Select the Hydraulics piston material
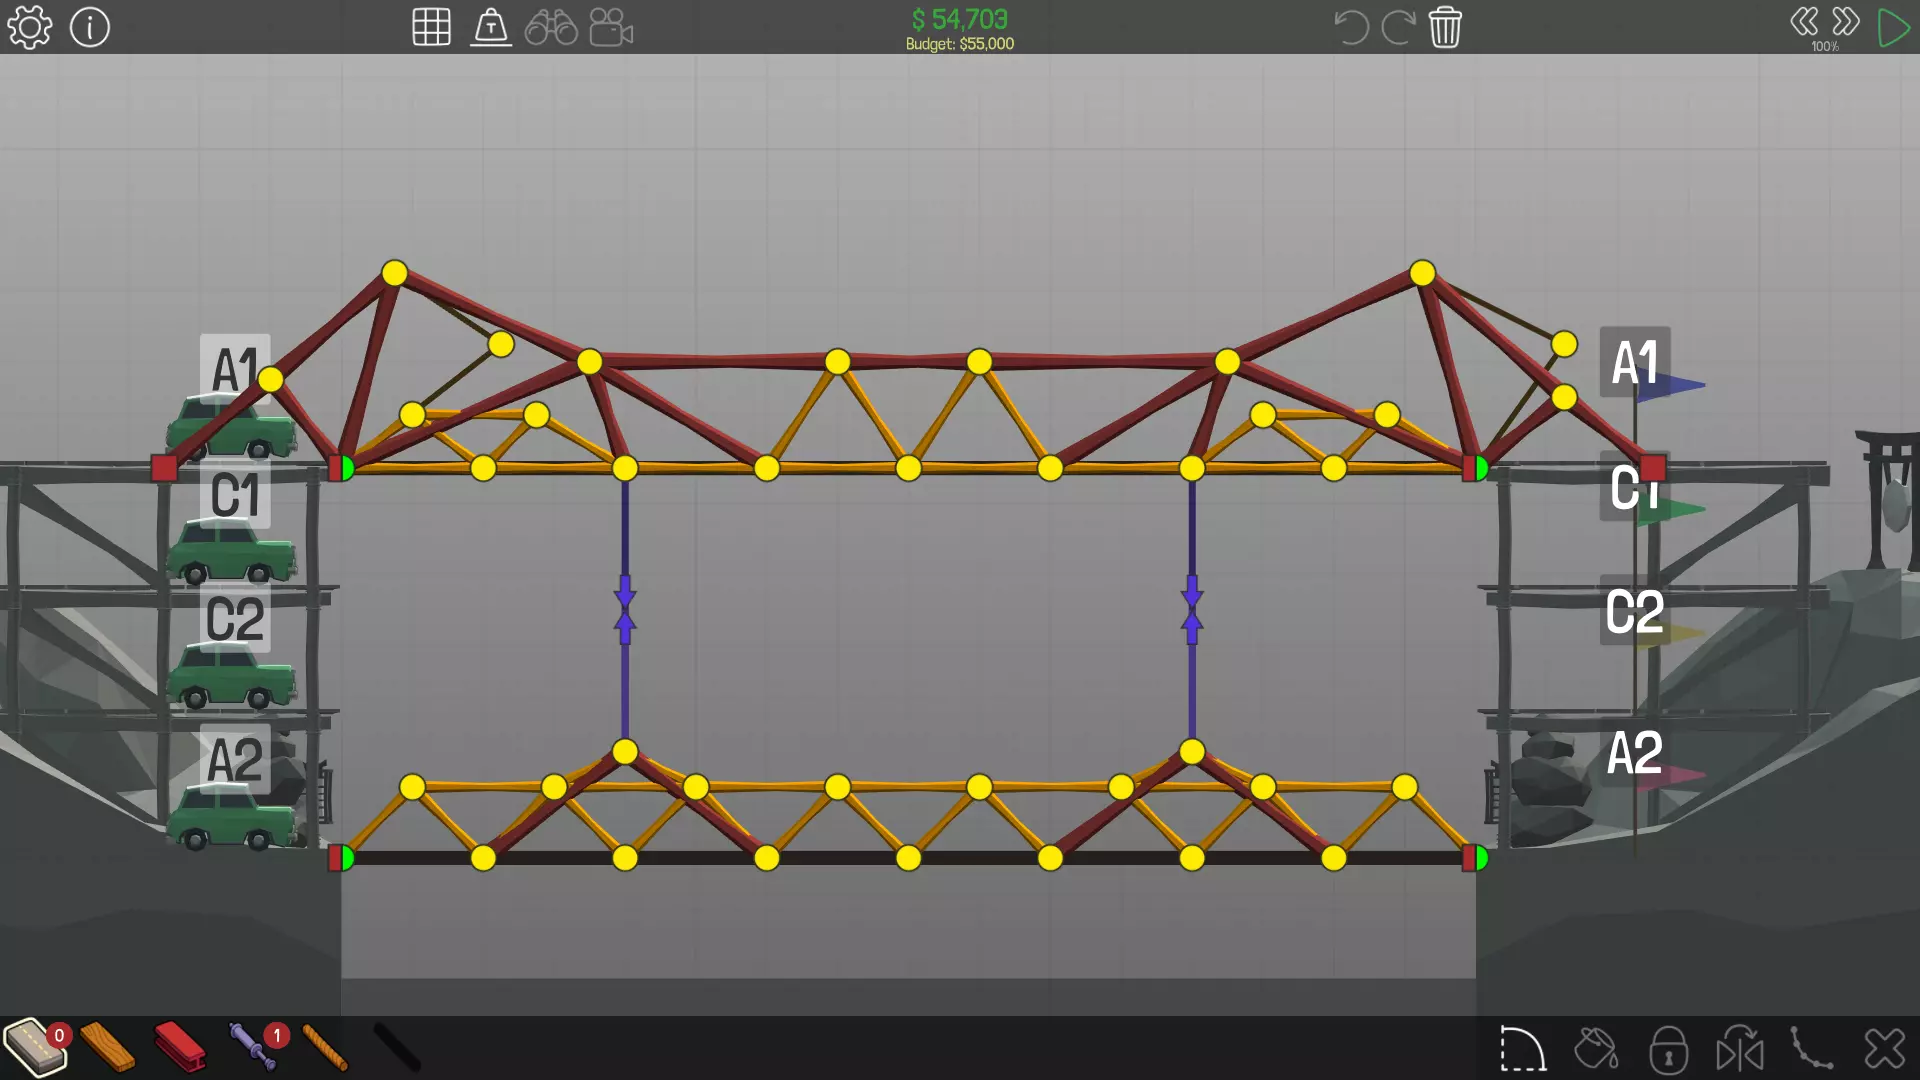The height and width of the screenshot is (1080, 1920). click(x=252, y=1047)
